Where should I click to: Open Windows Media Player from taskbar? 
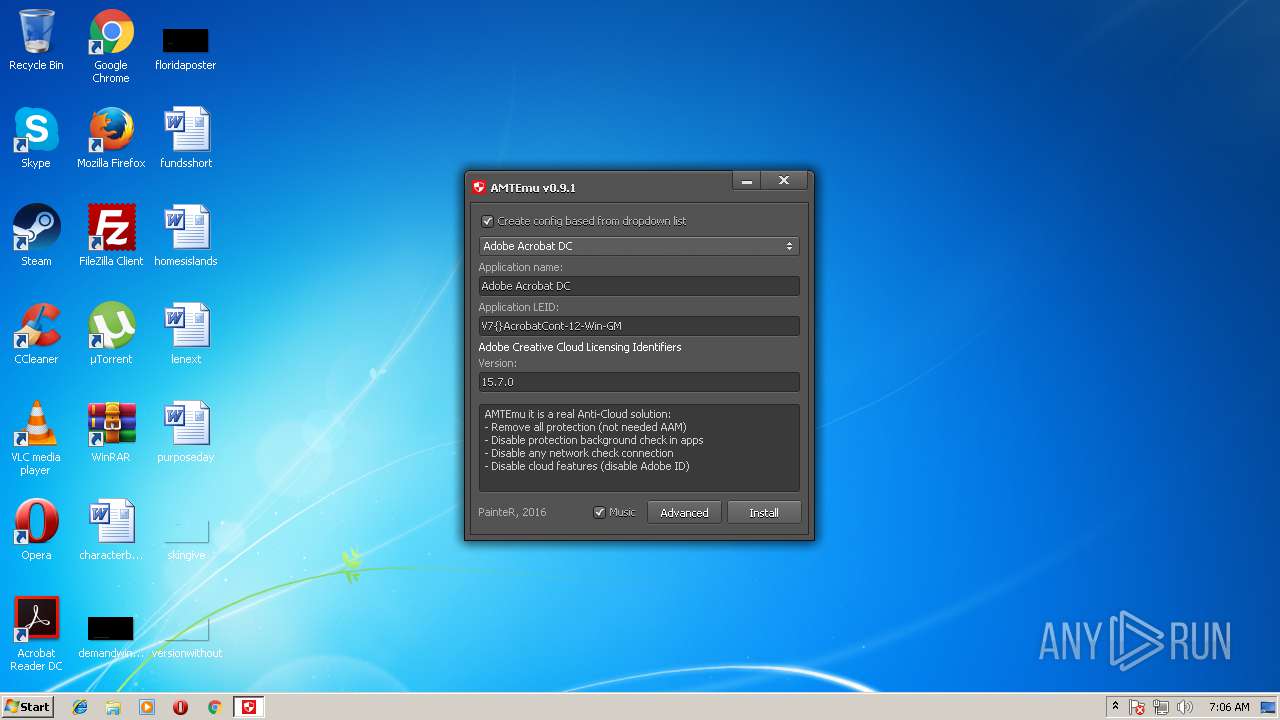(x=147, y=707)
